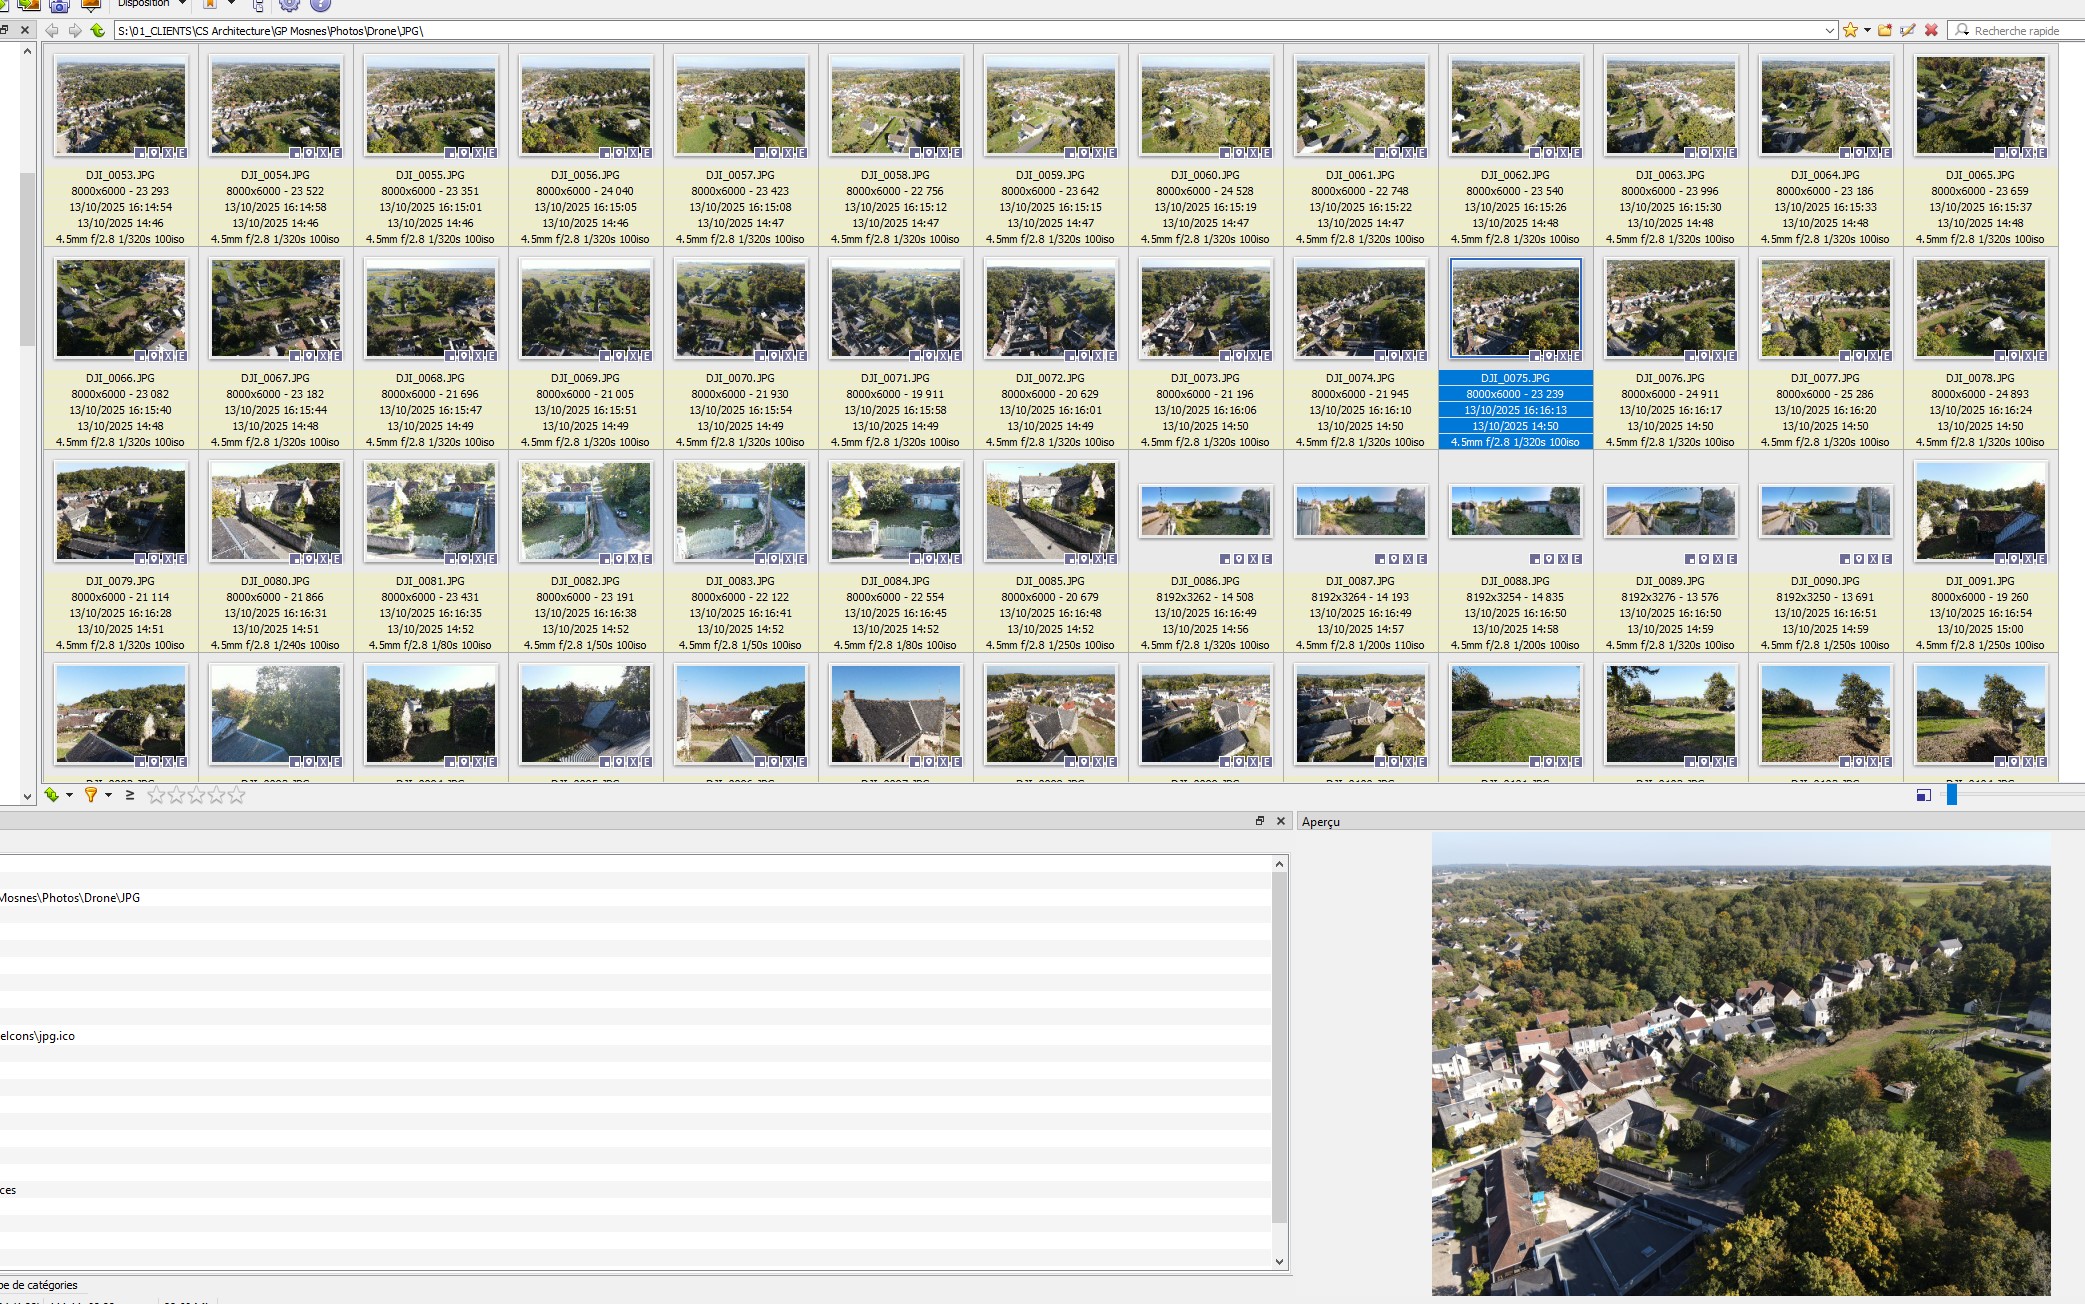Click '8192x3262 - 14 508' size text

click(x=1206, y=597)
